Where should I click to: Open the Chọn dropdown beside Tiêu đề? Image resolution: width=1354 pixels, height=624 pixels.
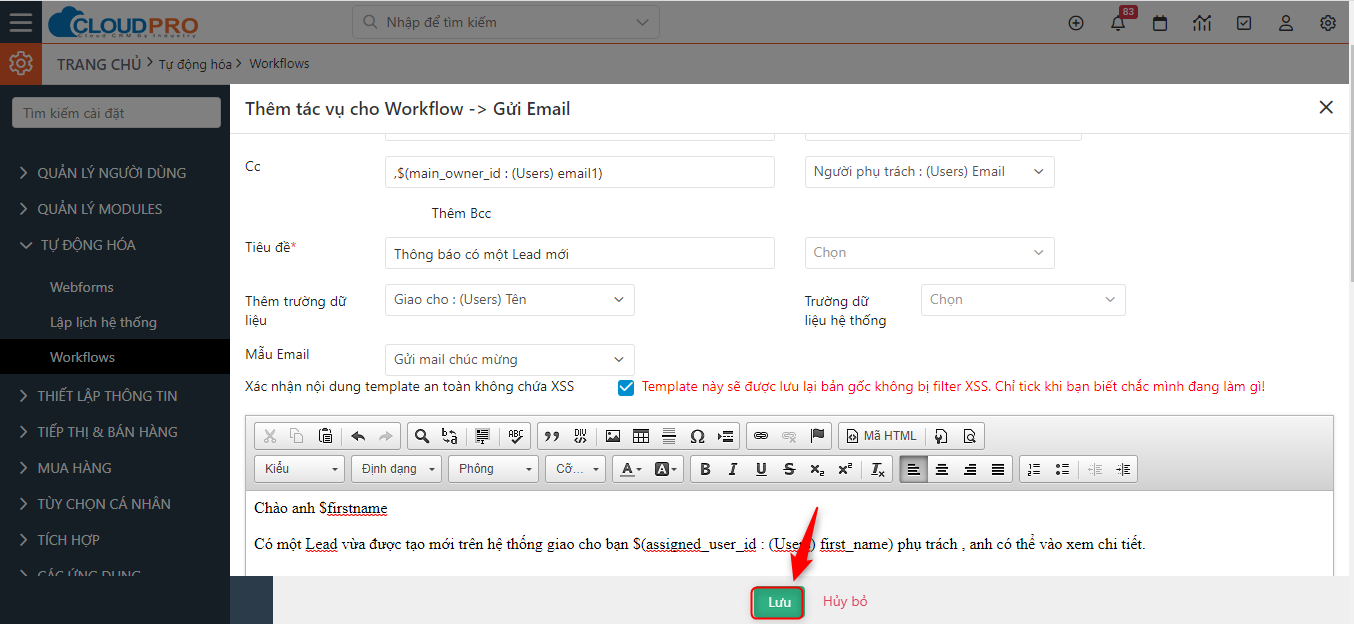[x=929, y=253]
